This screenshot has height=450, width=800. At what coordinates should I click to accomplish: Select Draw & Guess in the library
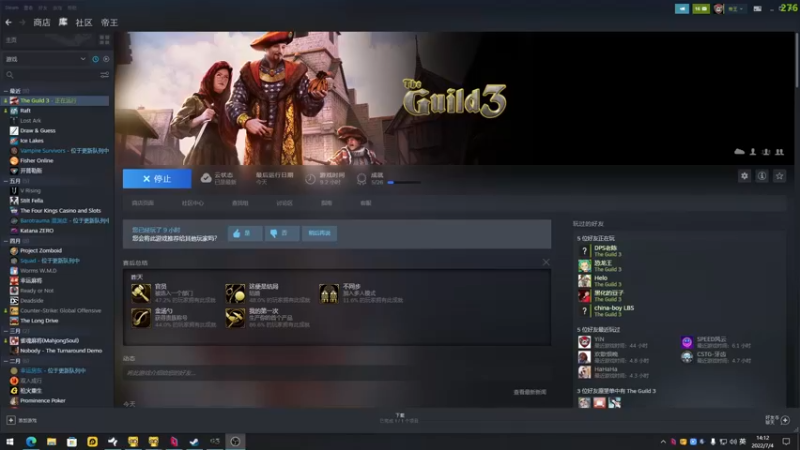(x=38, y=131)
